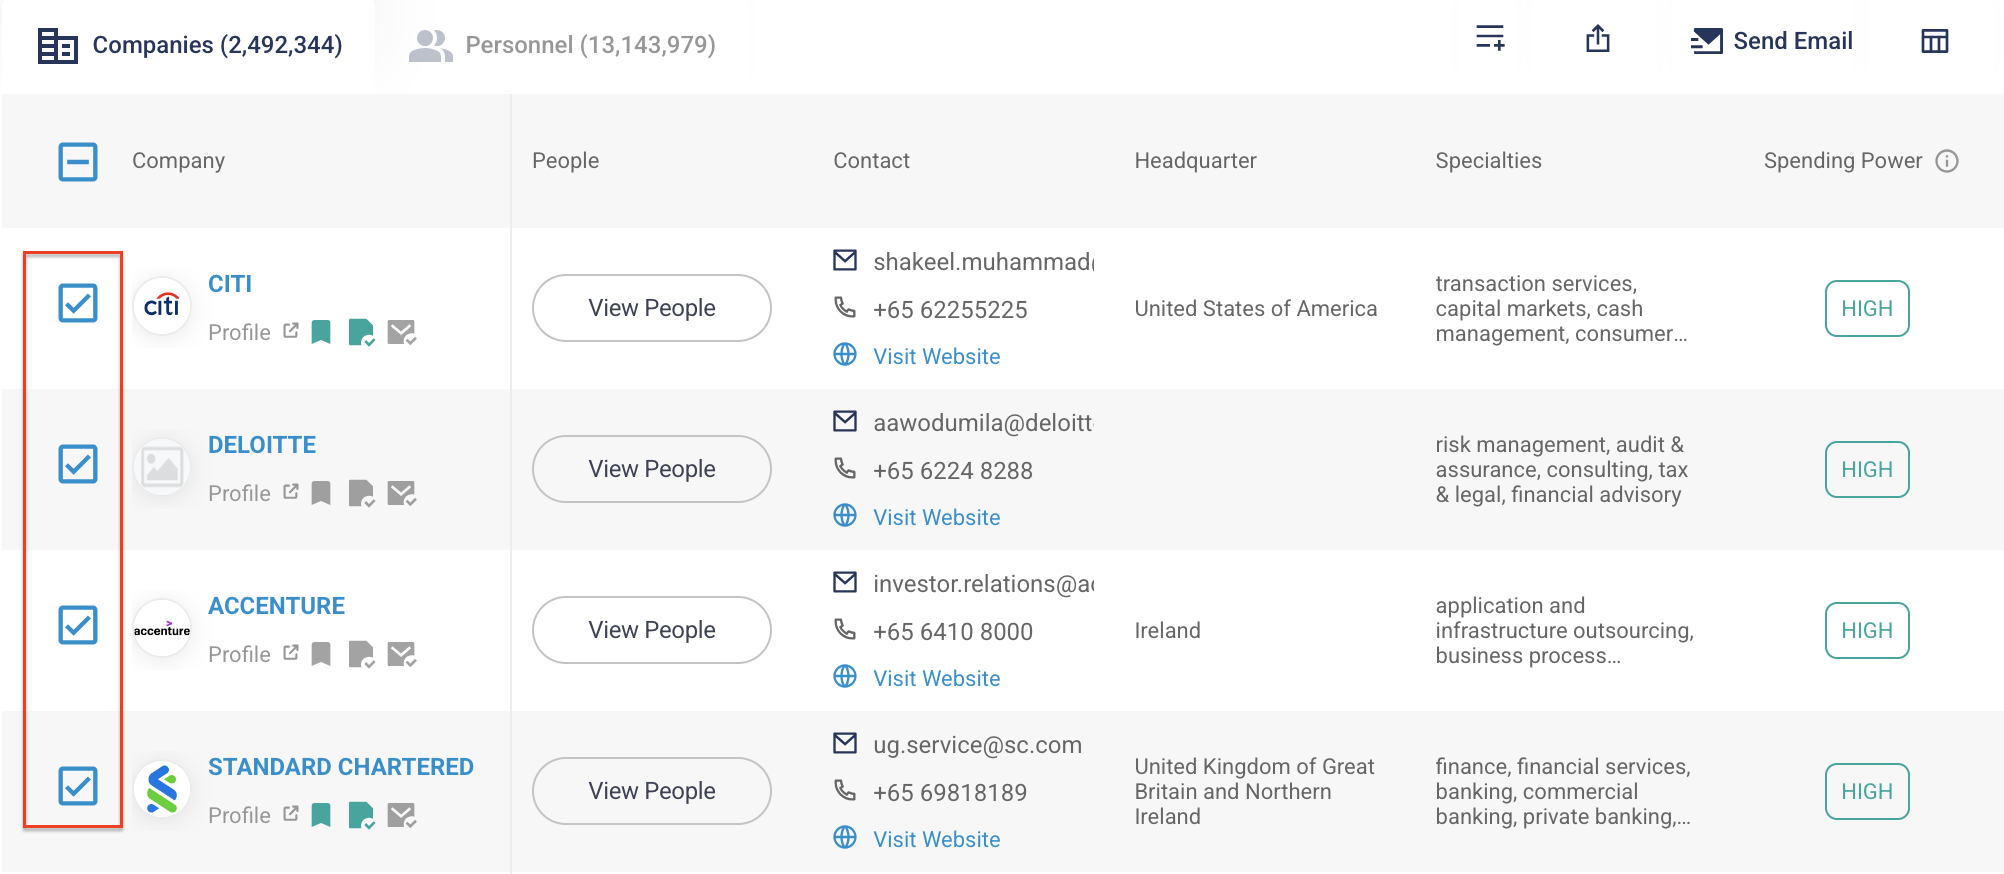Click the CITI note-verified icon
2004x874 pixels.
click(x=361, y=332)
